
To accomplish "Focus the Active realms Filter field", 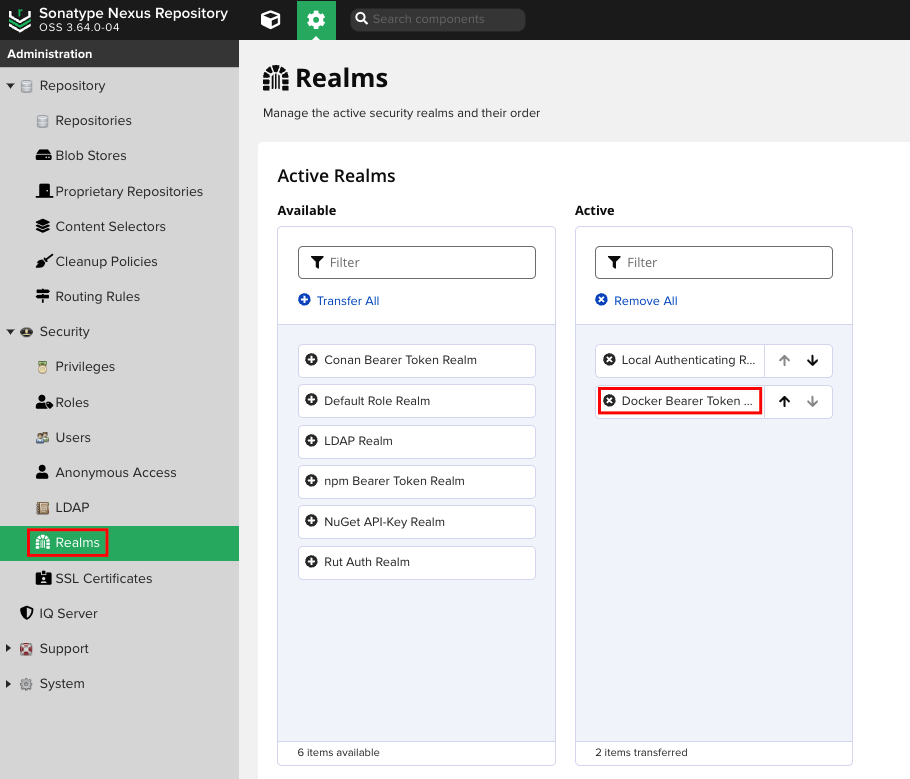I will click(x=714, y=262).
